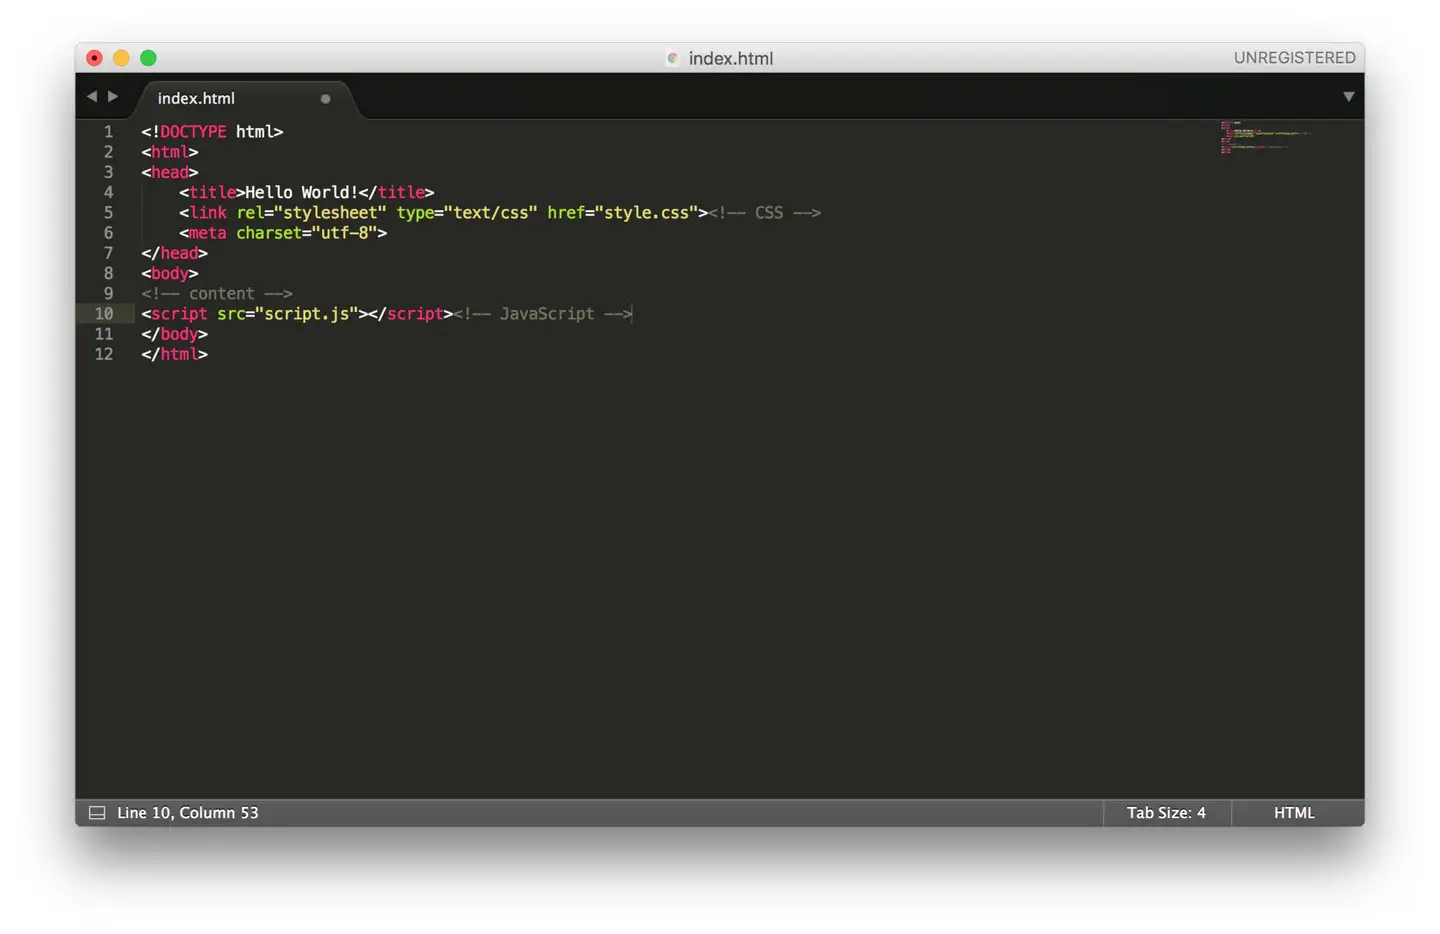Click line number 12 in gutter
Viewport: 1440px width, 934px height.
tap(104, 354)
